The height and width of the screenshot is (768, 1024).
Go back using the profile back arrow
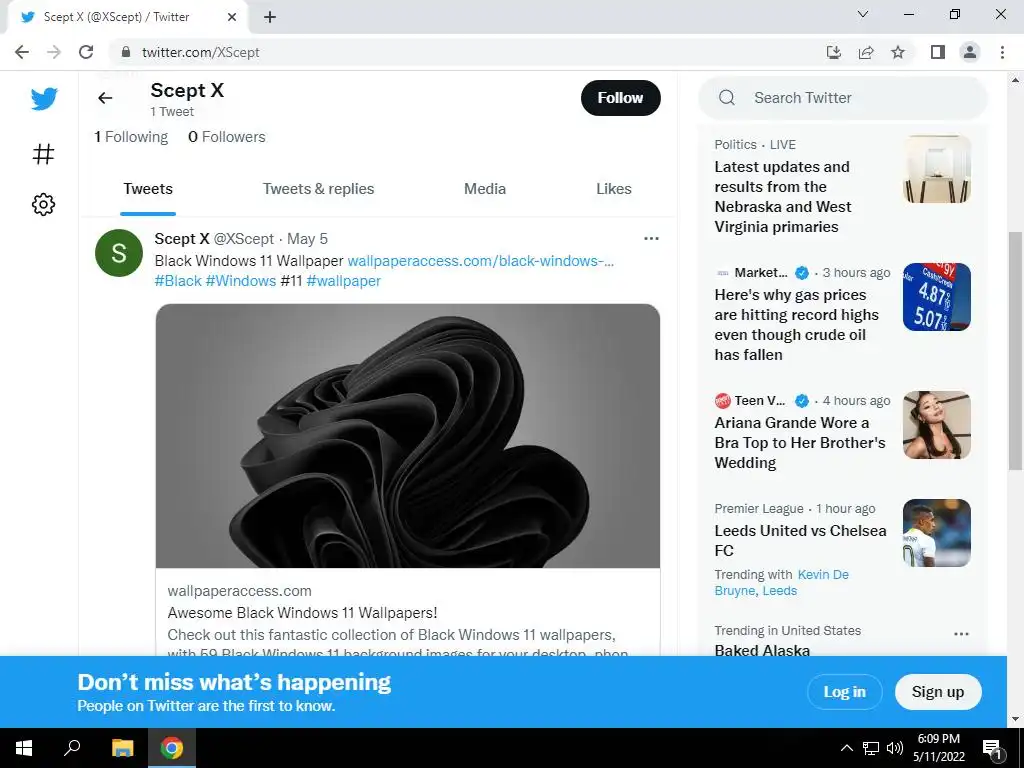(105, 98)
